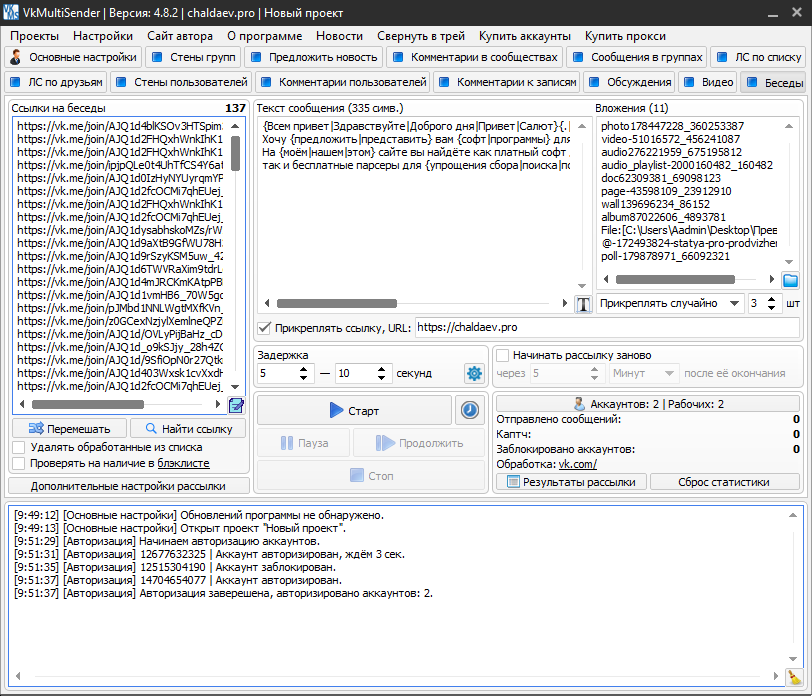The width and height of the screenshot is (812, 696).
Task: Toggle the blue square on Стены групп
Action: coord(157,57)
